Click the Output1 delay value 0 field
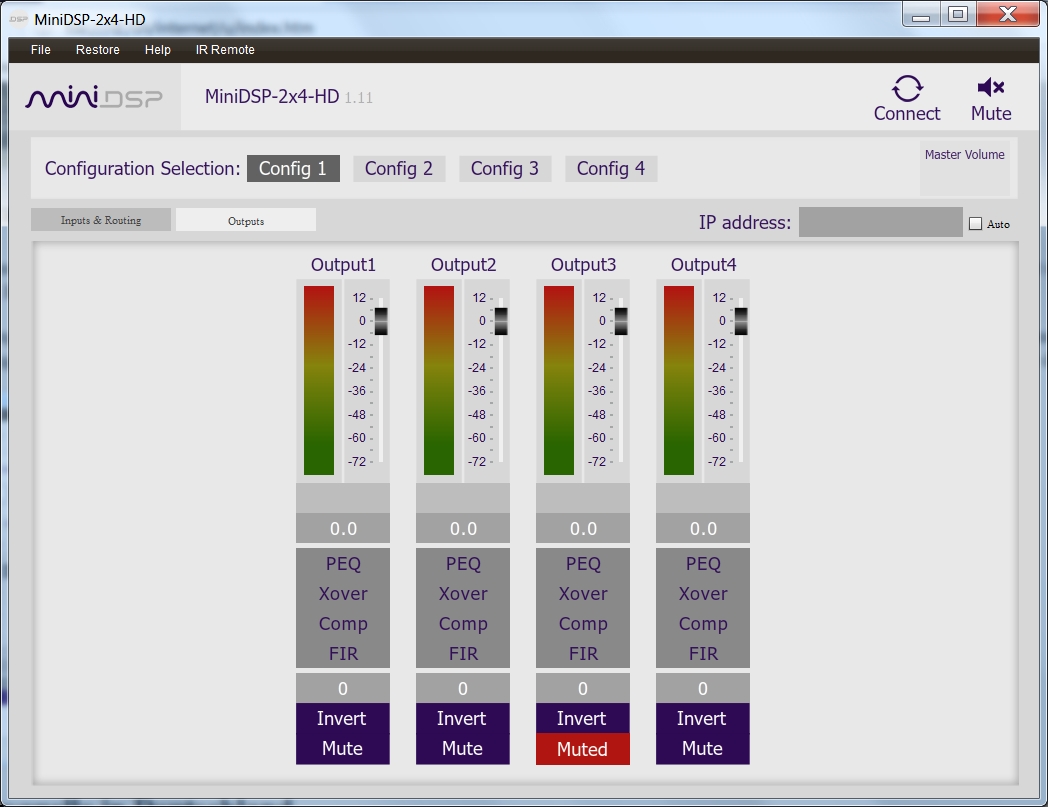 pyautogui.click(x=343, y=689)
